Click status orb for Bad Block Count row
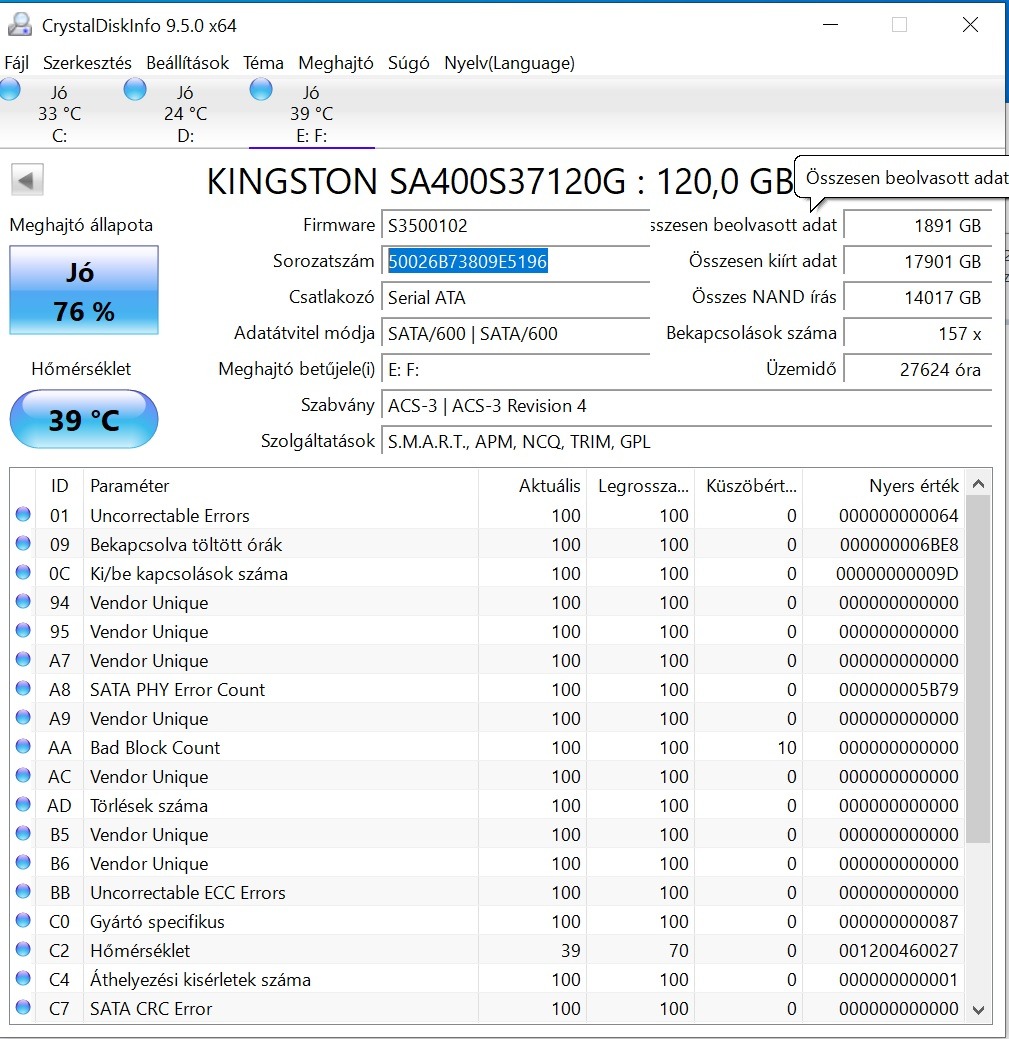The image size is (1009, 1039). click(x=23, y=746)
